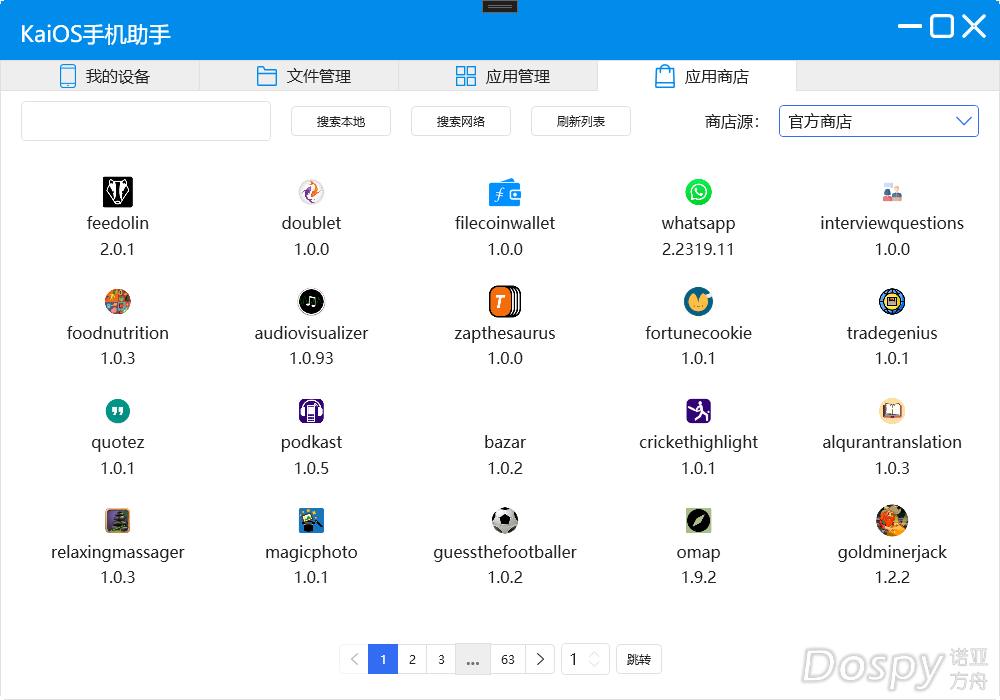Click the crickethighlight app name

(698, 442)
